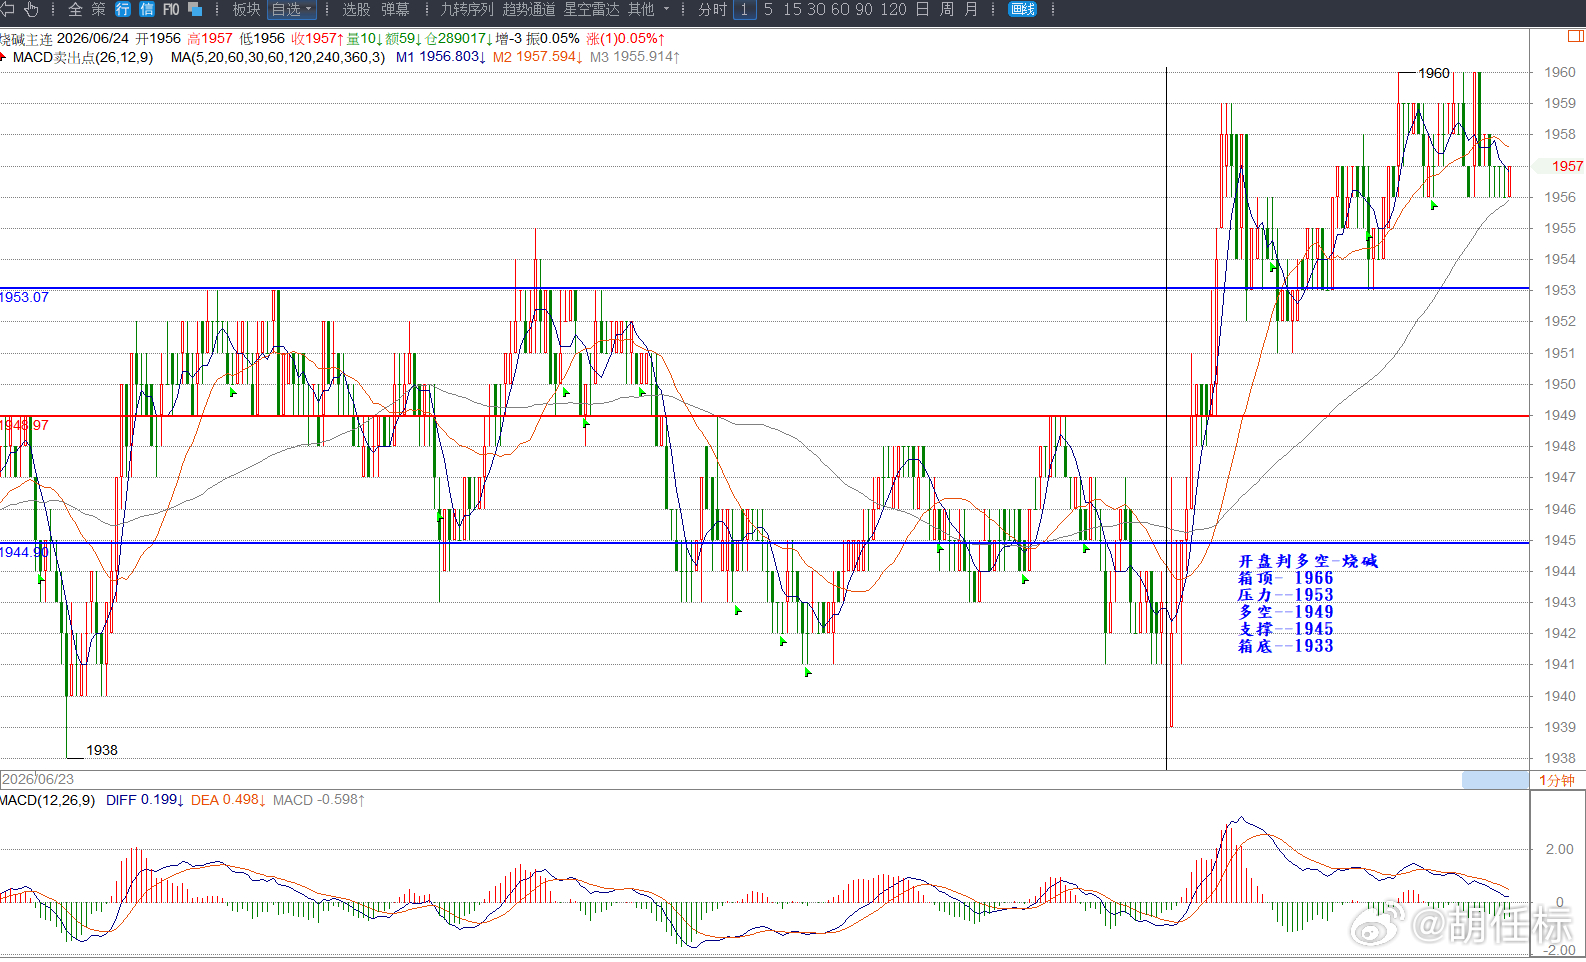This screenshot has height=962, width=1586.
Task: Select the 1 minute period
Action: 744,9
